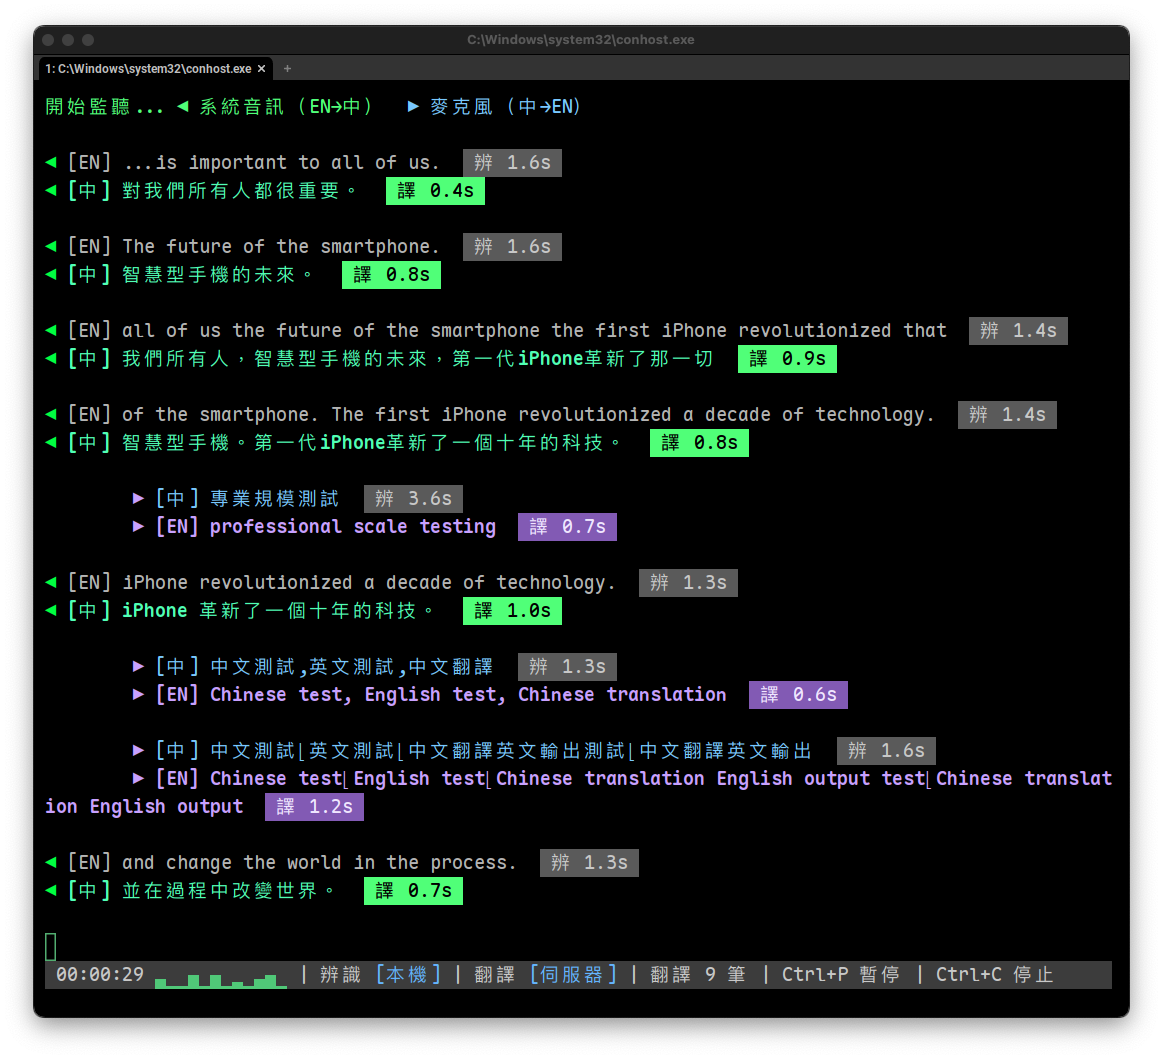Click line 'iPhone 革新了一個十年的科技。'
The image size is (1163, 1059).
click(280, 610)
